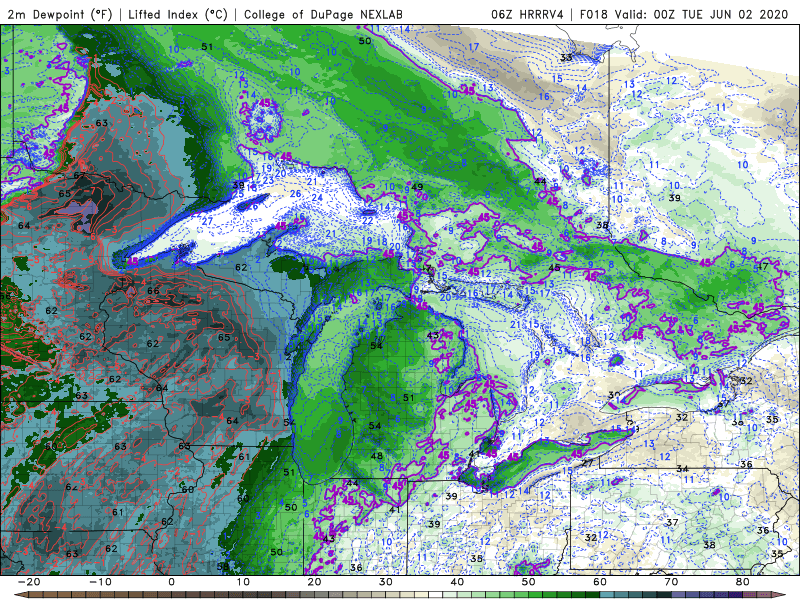This screenshot has height=600, width=800.
Task: Click the "College of DuPage NEXLAB" header text
Action: click(x=323, y=14)
